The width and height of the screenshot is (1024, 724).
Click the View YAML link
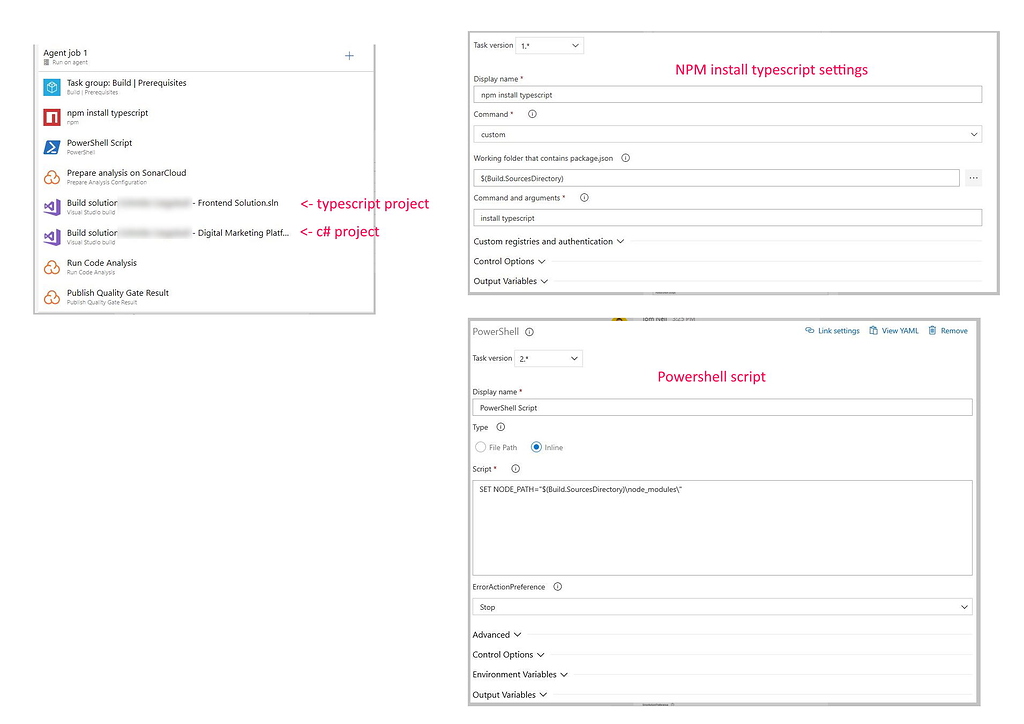[894, 331]
